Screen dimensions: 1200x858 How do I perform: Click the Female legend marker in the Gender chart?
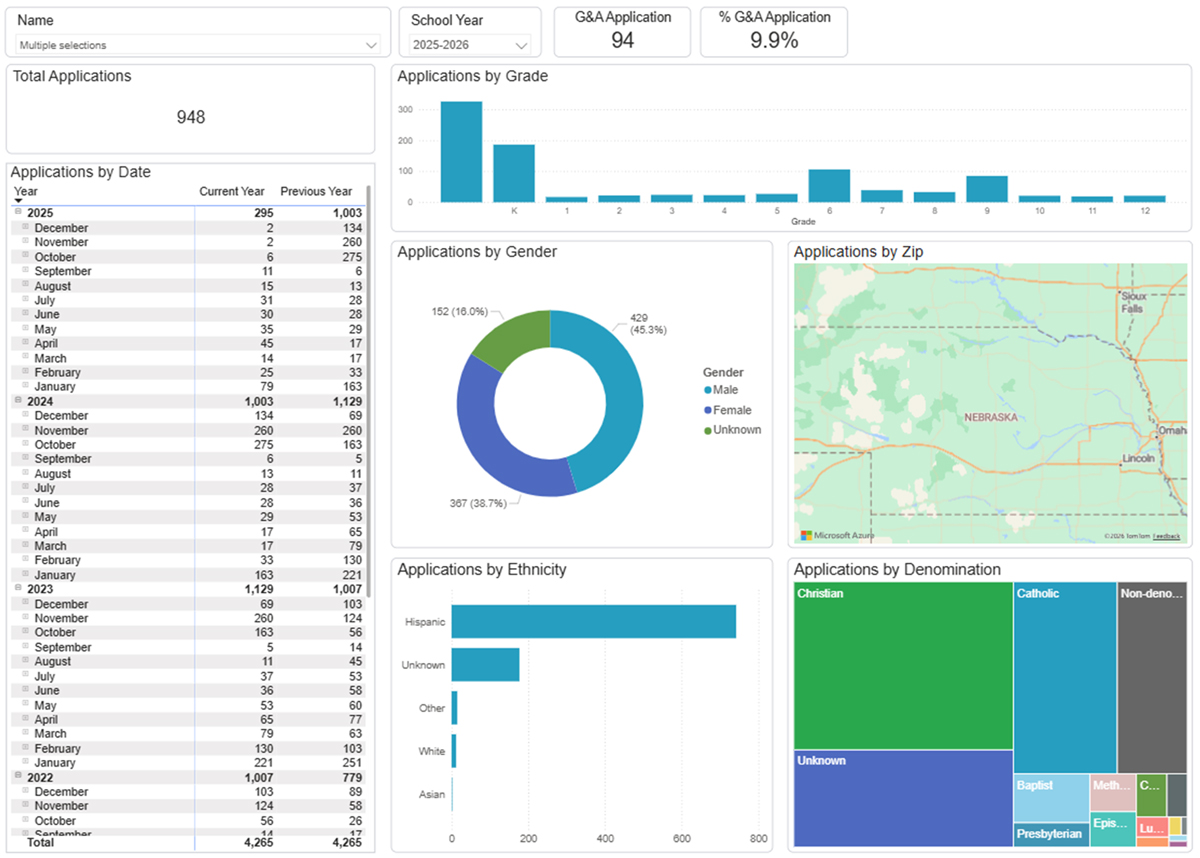708,410
